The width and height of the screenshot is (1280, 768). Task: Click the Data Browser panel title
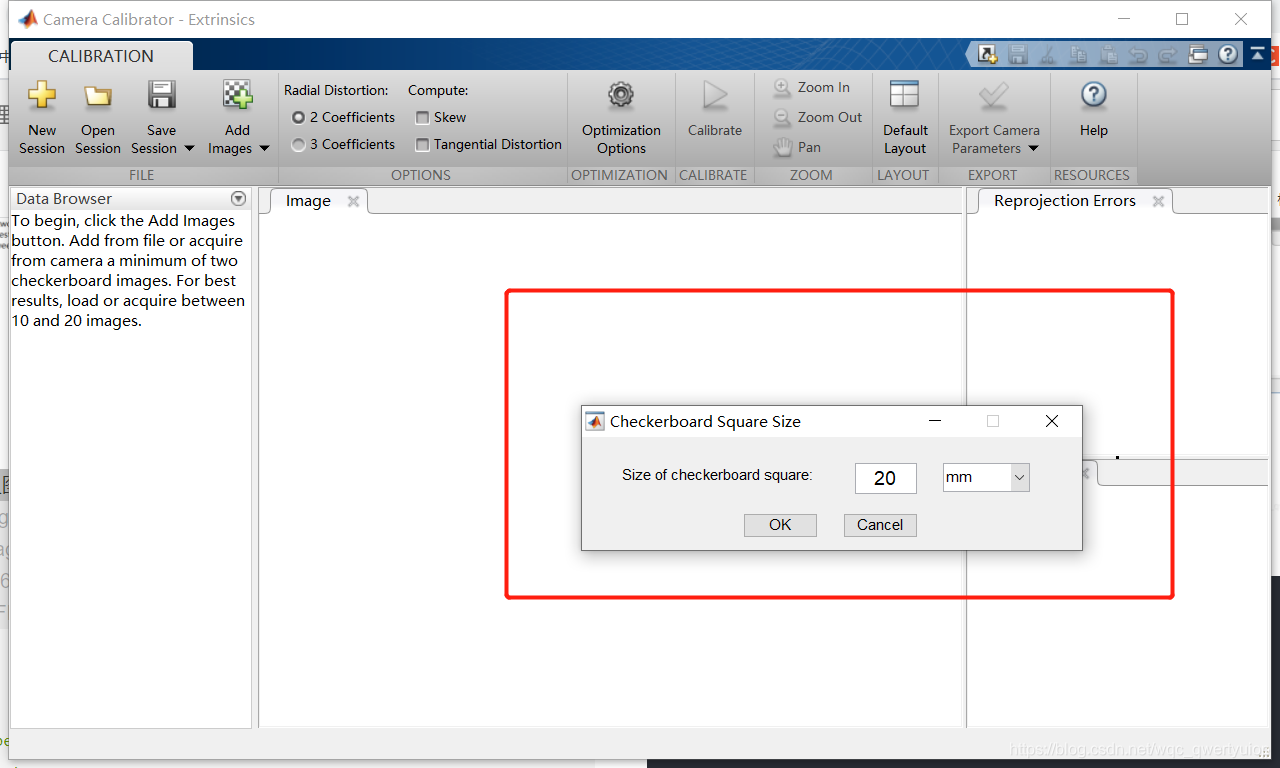tap(64, 198)
